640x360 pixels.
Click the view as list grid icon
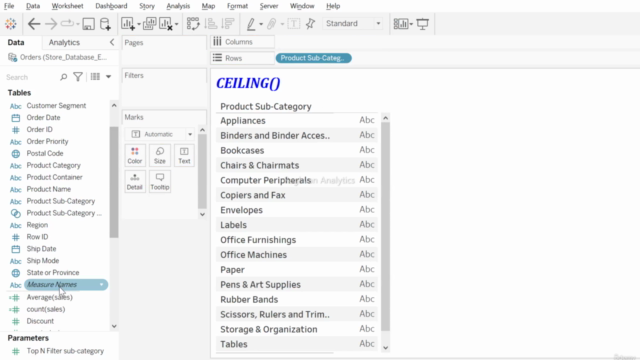(95, 77)
